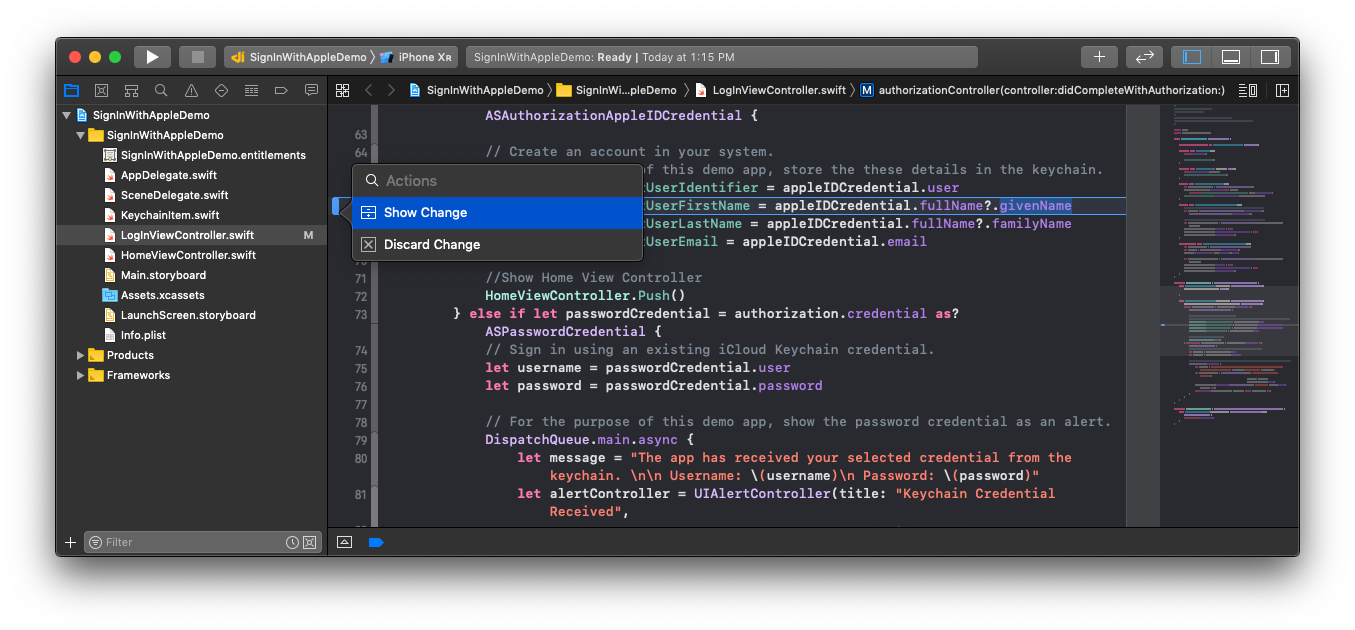The width and height of the screenshot is (1355, 630).
Task: Open the Debug navigator
Action: pyautogui.click(x=251, y=90)
